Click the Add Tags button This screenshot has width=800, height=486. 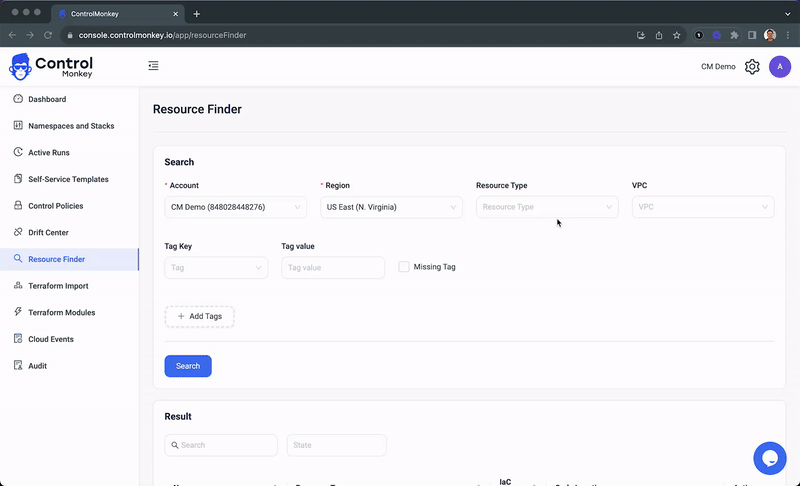199,316
